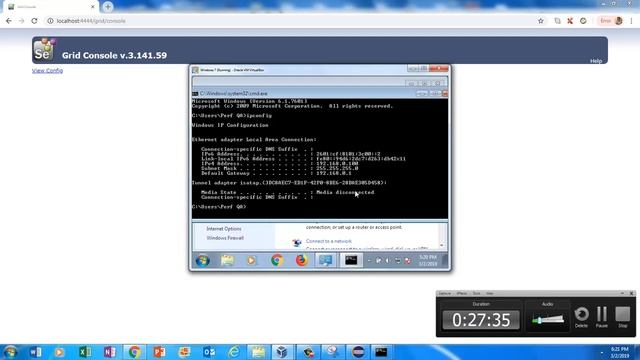Launch Firefox inside the Windows 7 VM
Viewport: 640px width, 360px height.
[x=302, y=260]
